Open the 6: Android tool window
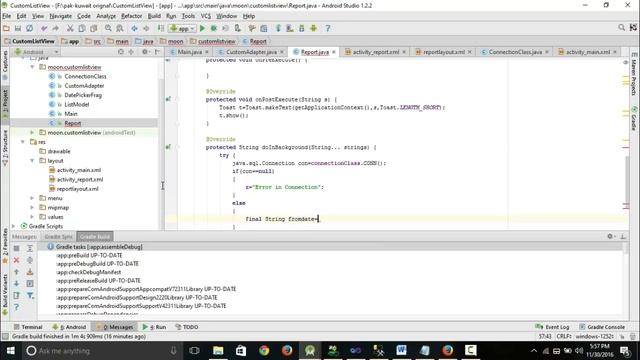 69,327
